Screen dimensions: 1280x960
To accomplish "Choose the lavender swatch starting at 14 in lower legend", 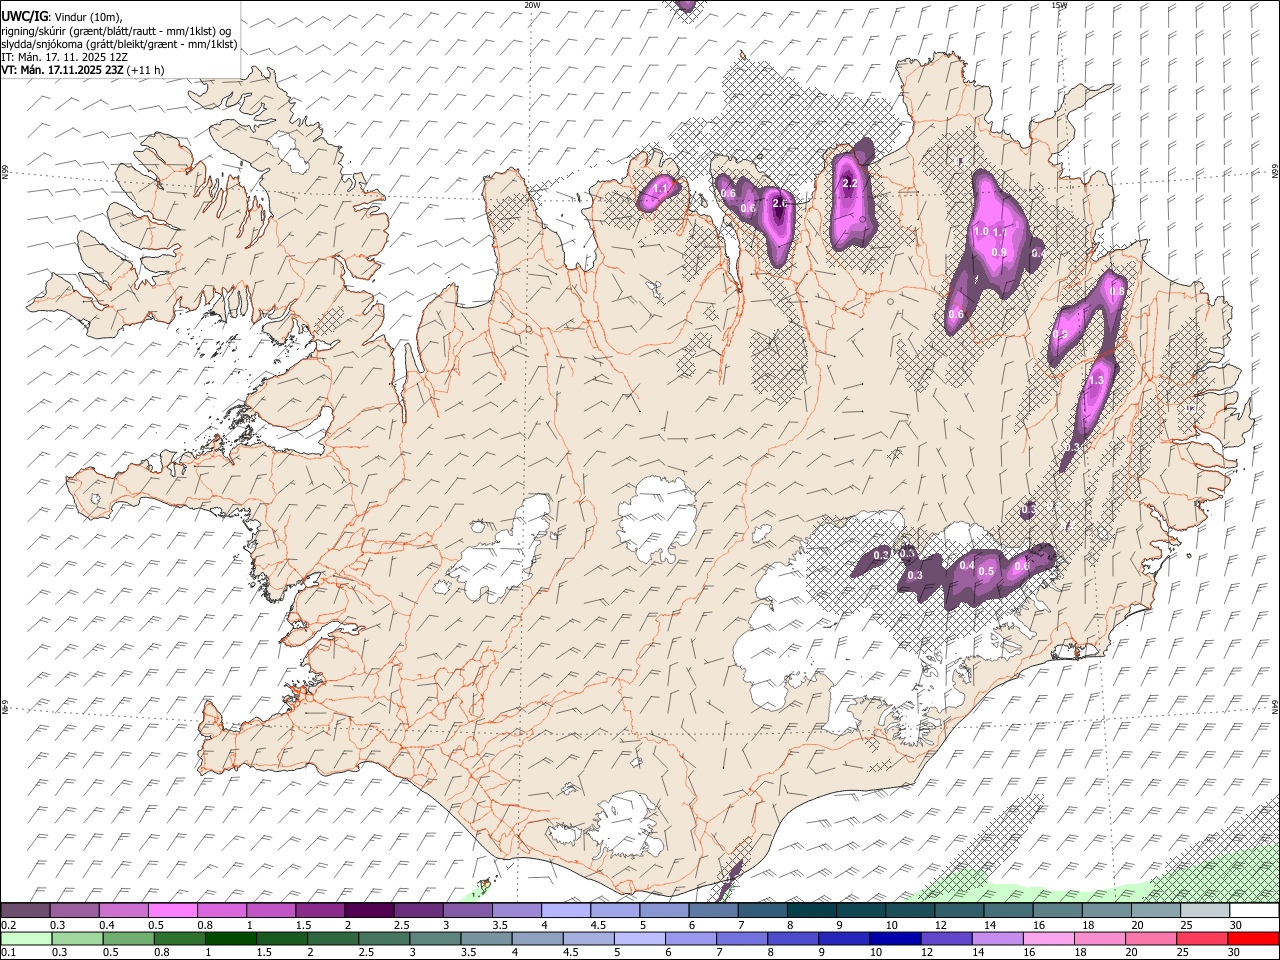I will point(997,938).
